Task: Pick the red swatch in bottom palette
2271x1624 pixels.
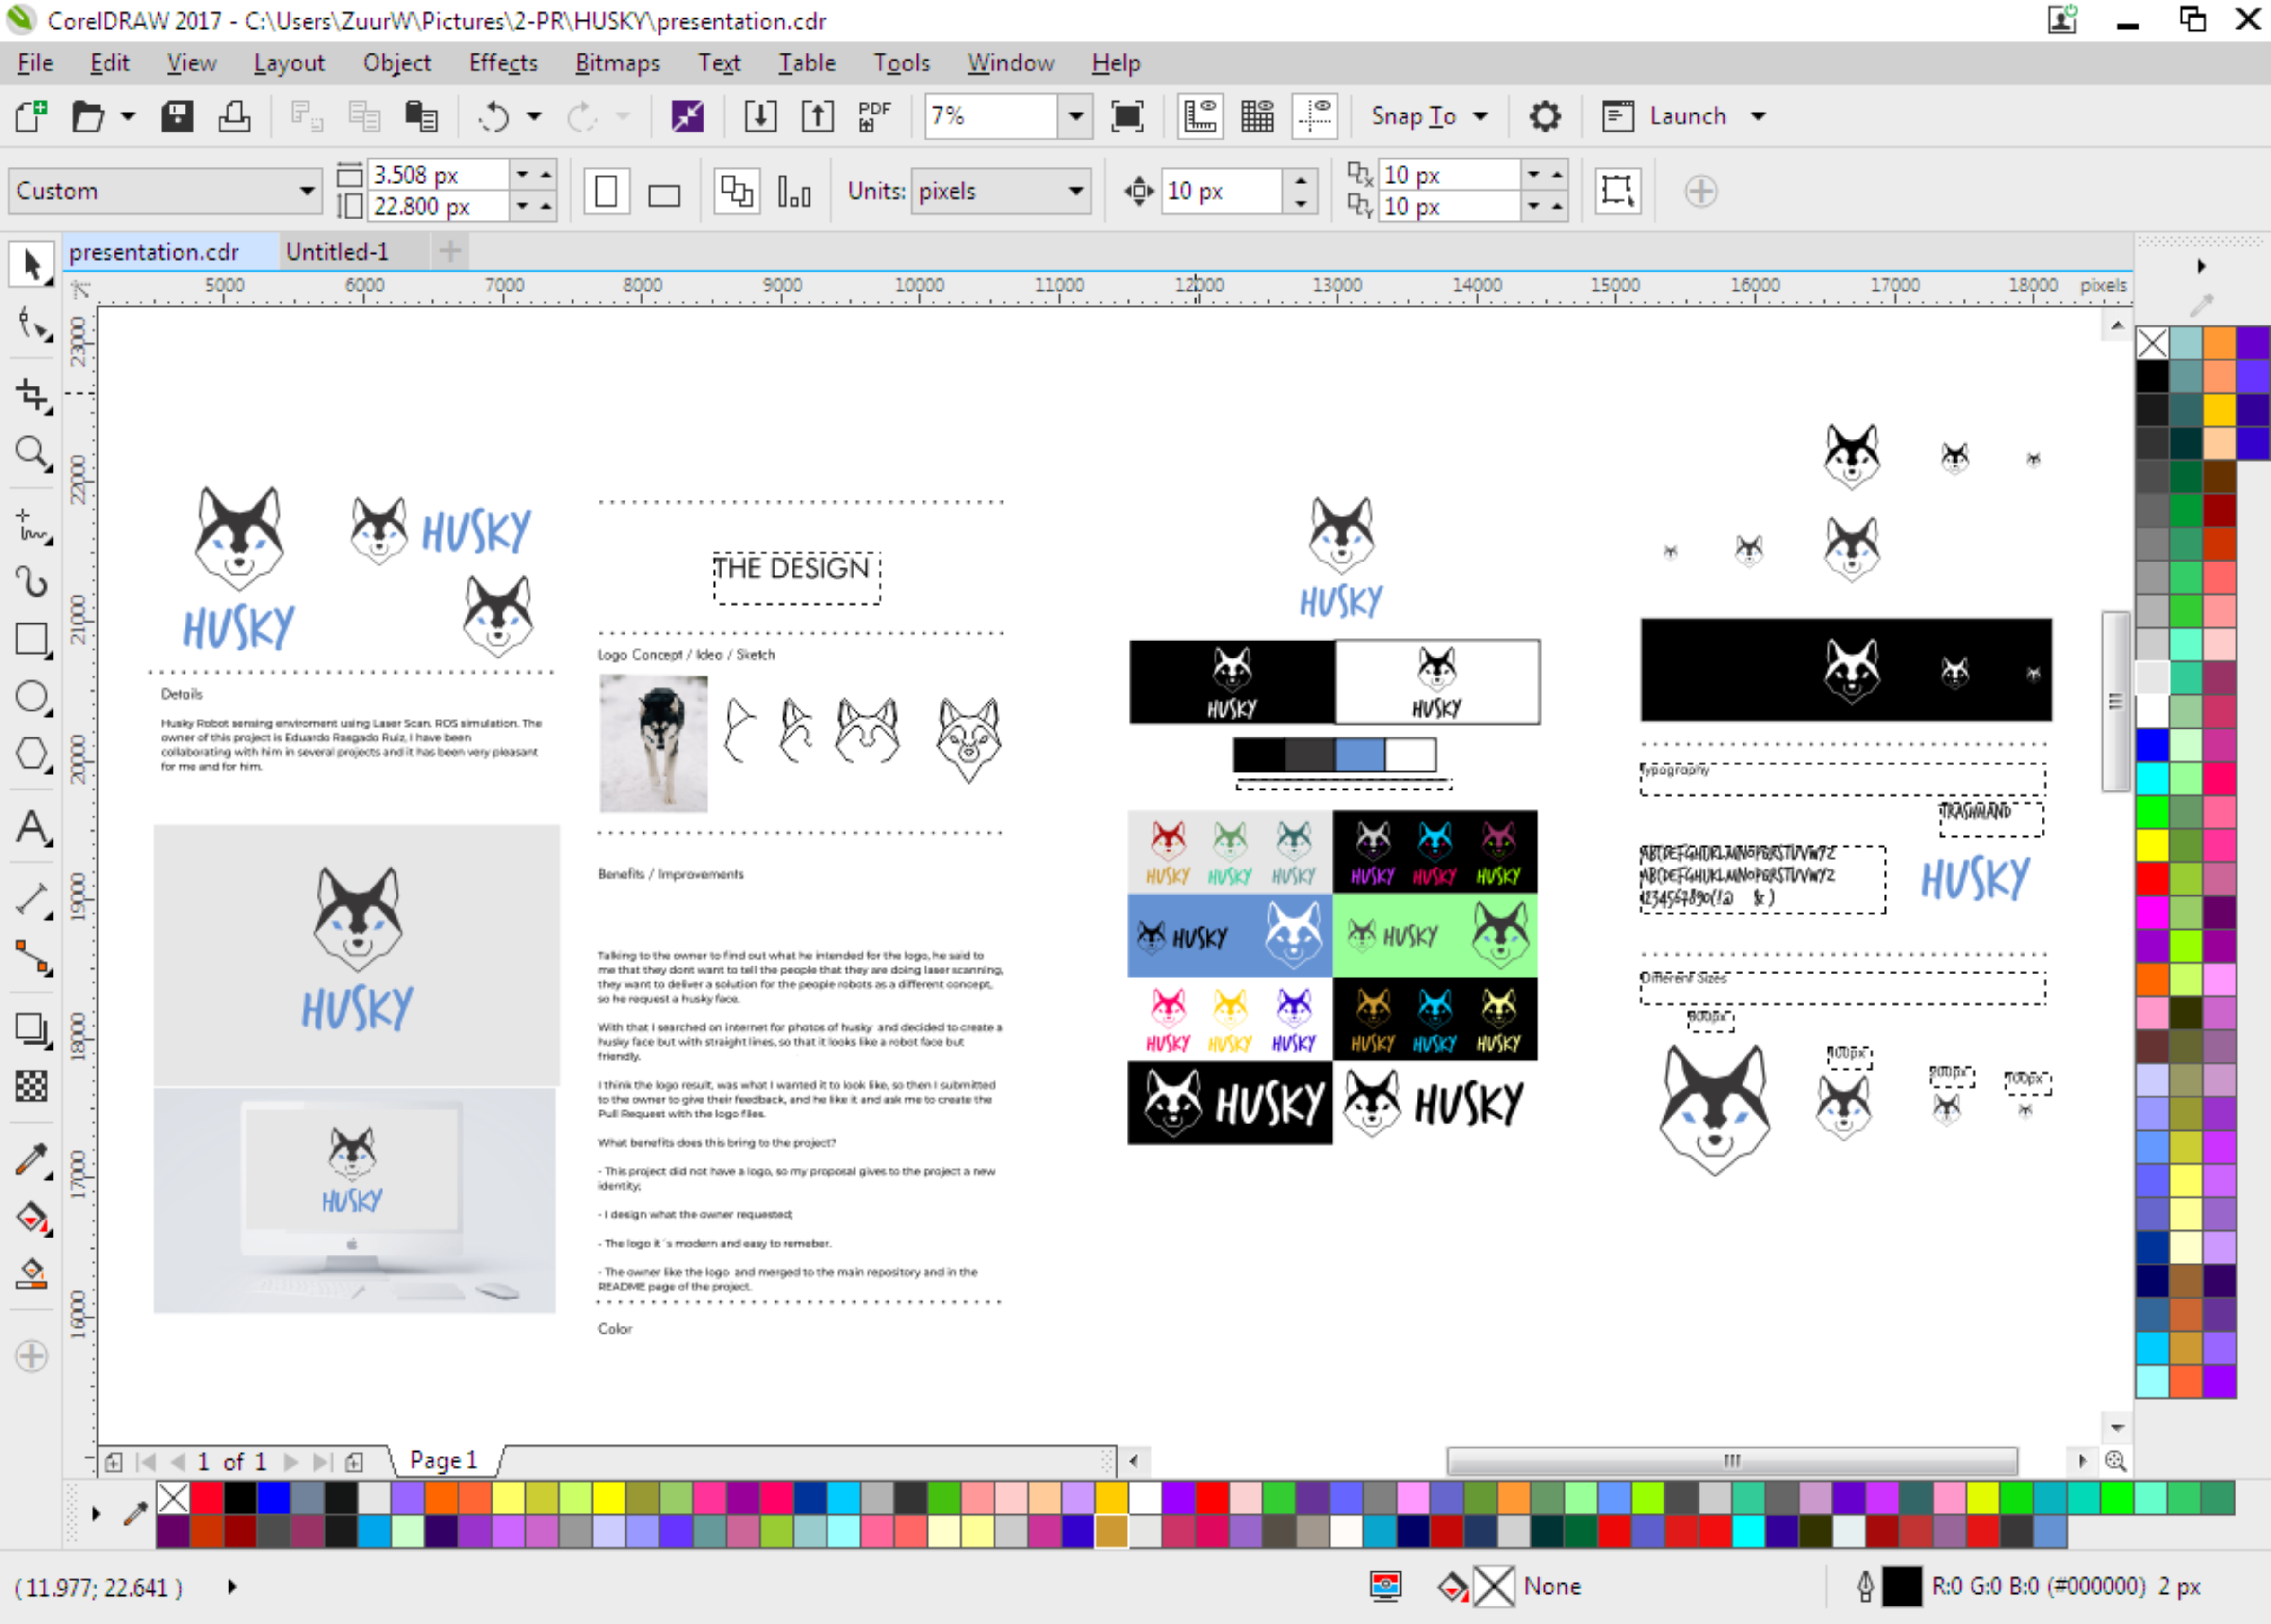Action: [207, 1497]
